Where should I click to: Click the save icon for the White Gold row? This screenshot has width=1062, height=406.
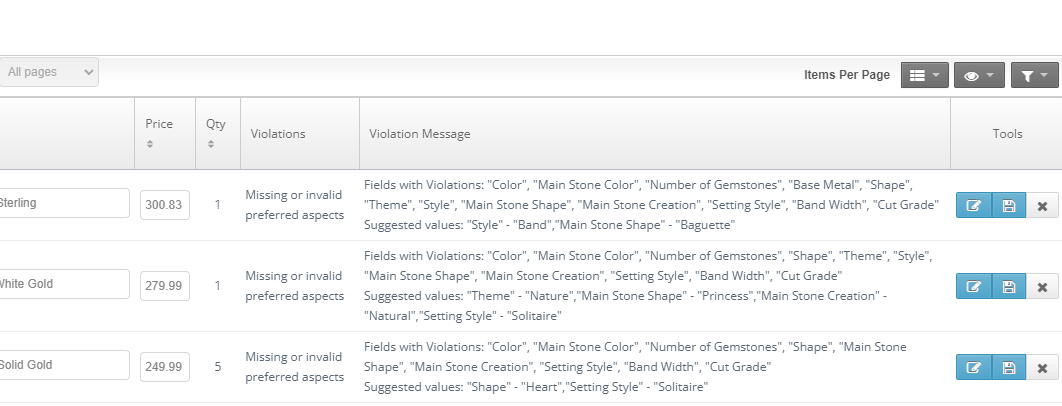tap(1008, 286)
